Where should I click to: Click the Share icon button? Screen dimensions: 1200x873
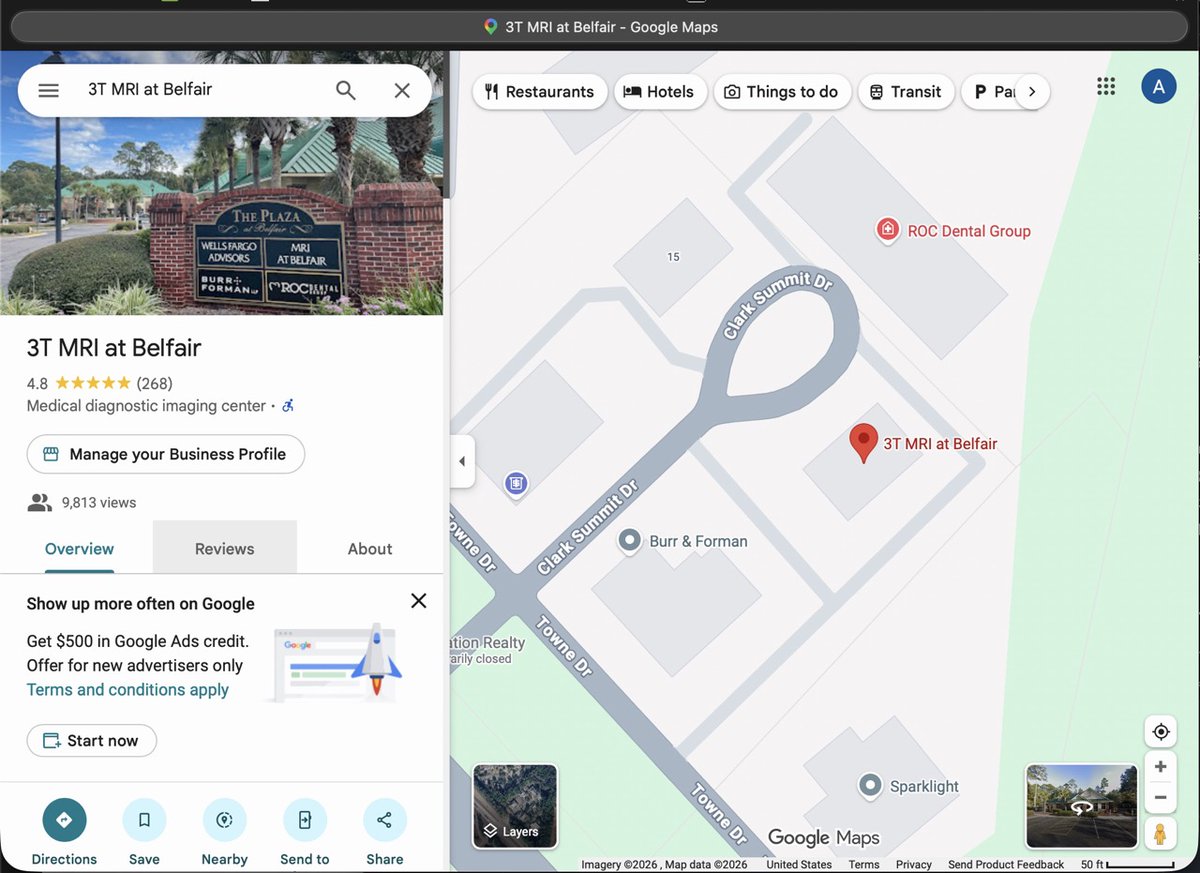[385, 820]
